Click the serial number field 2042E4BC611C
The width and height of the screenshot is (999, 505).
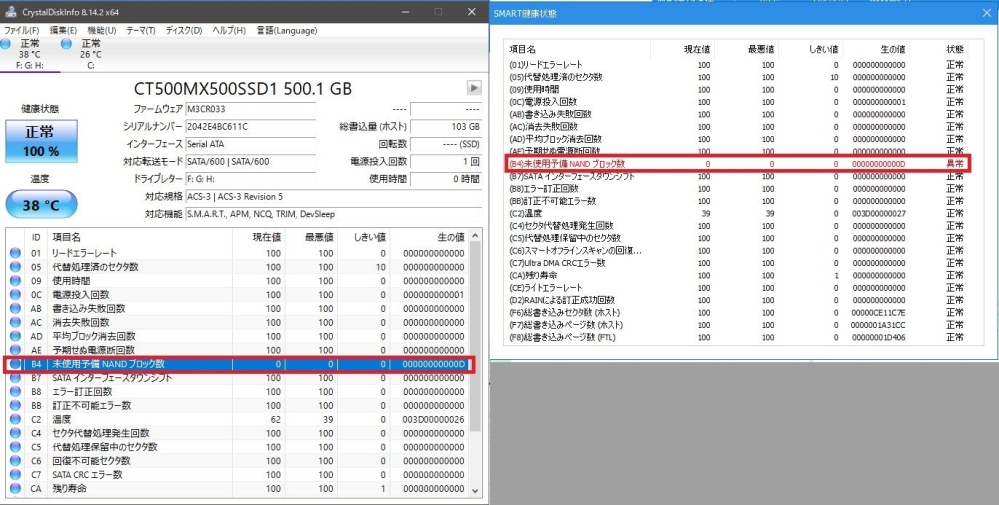pos(250,127)
